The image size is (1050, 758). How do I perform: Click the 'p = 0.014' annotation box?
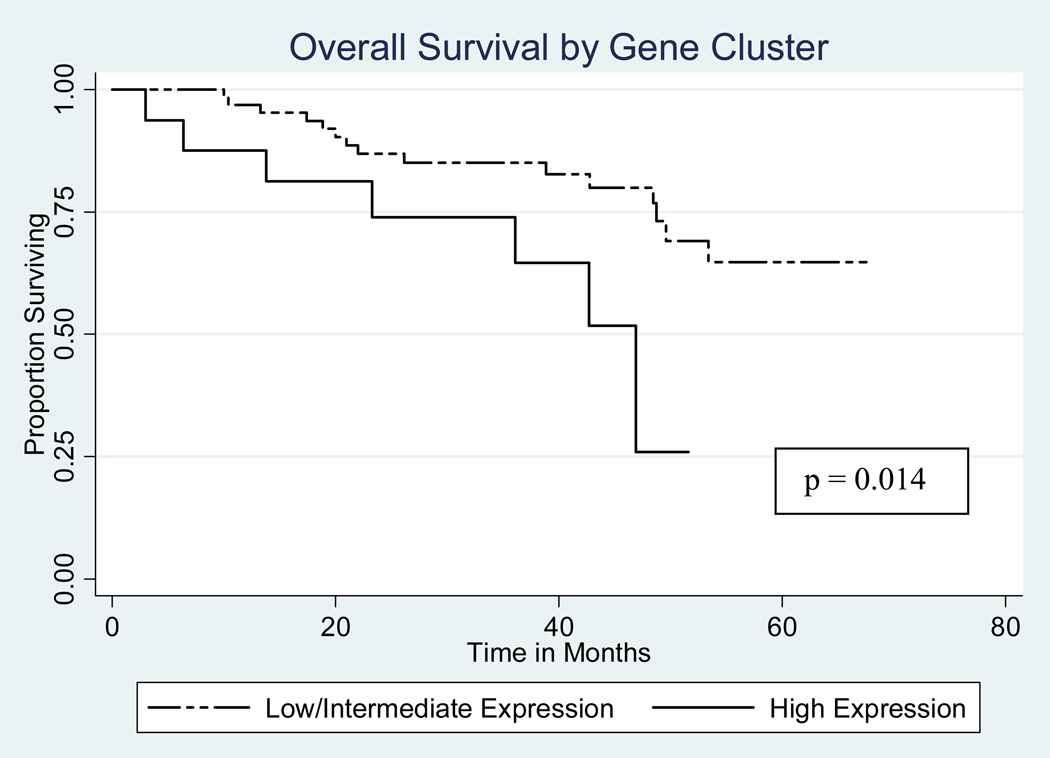tap(871, 481)
